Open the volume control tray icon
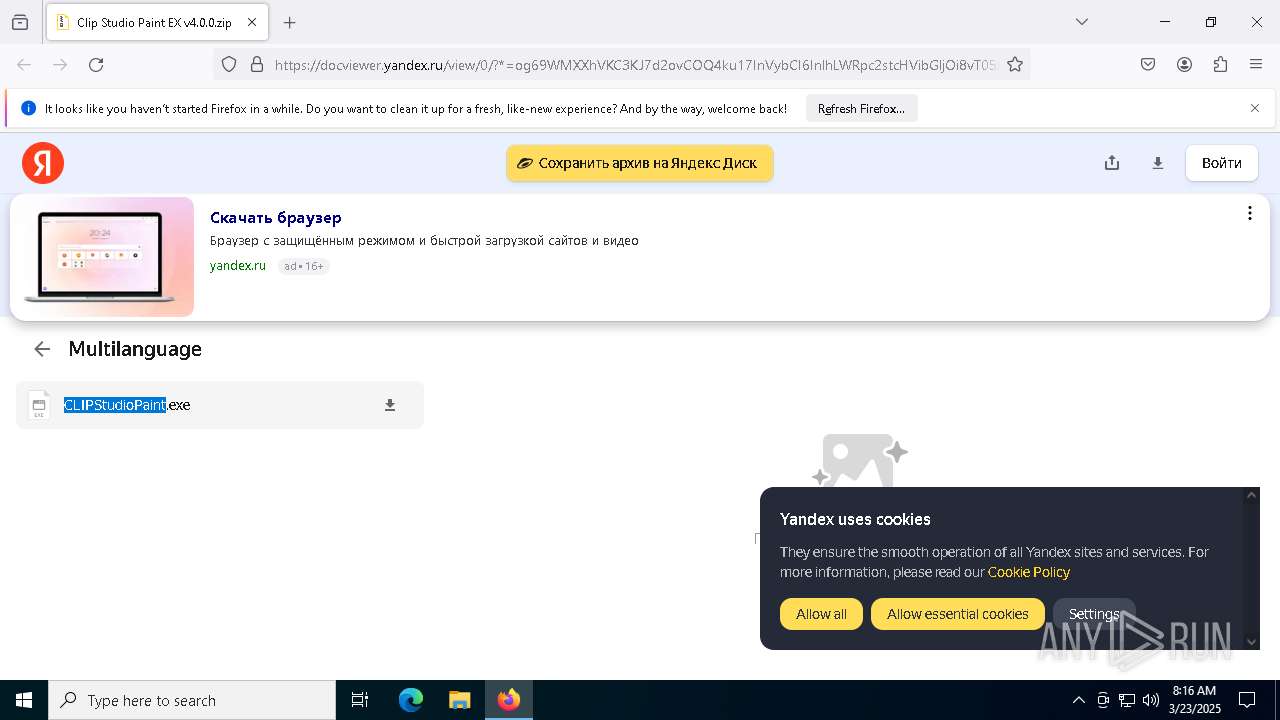Viewport: 1280px width, 720px height. 1151,700
